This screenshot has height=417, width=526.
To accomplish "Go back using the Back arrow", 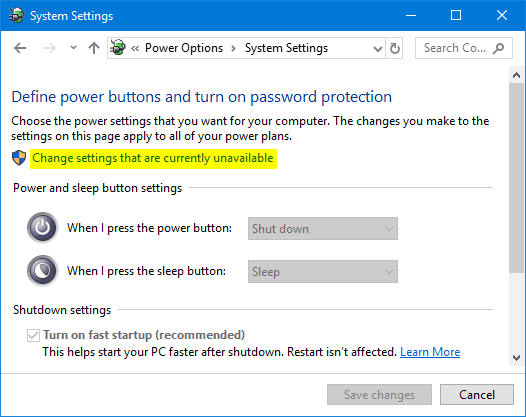I will [20, 48].
